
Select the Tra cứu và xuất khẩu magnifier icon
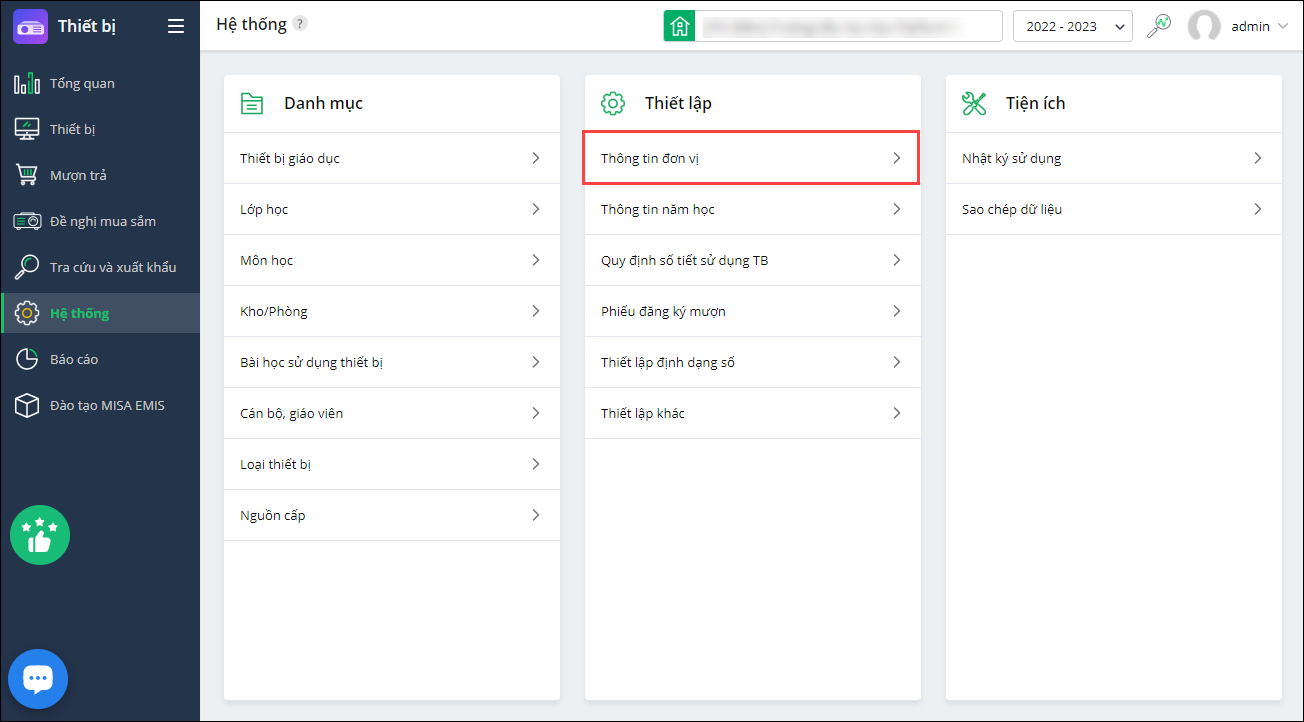(x=27, y=267)
